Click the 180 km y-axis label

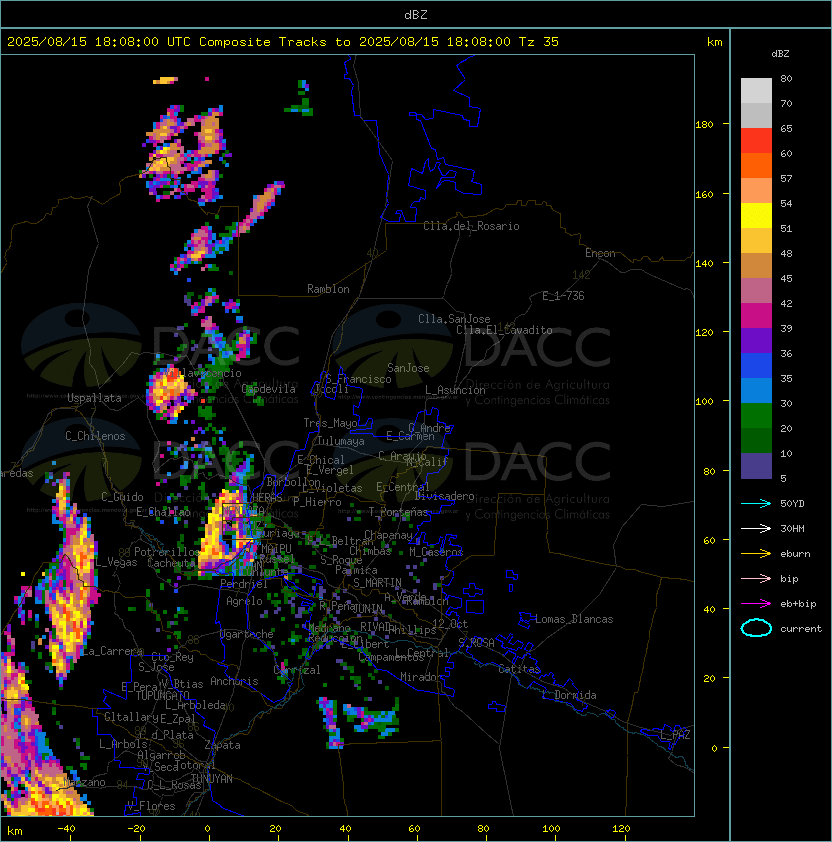704,125
